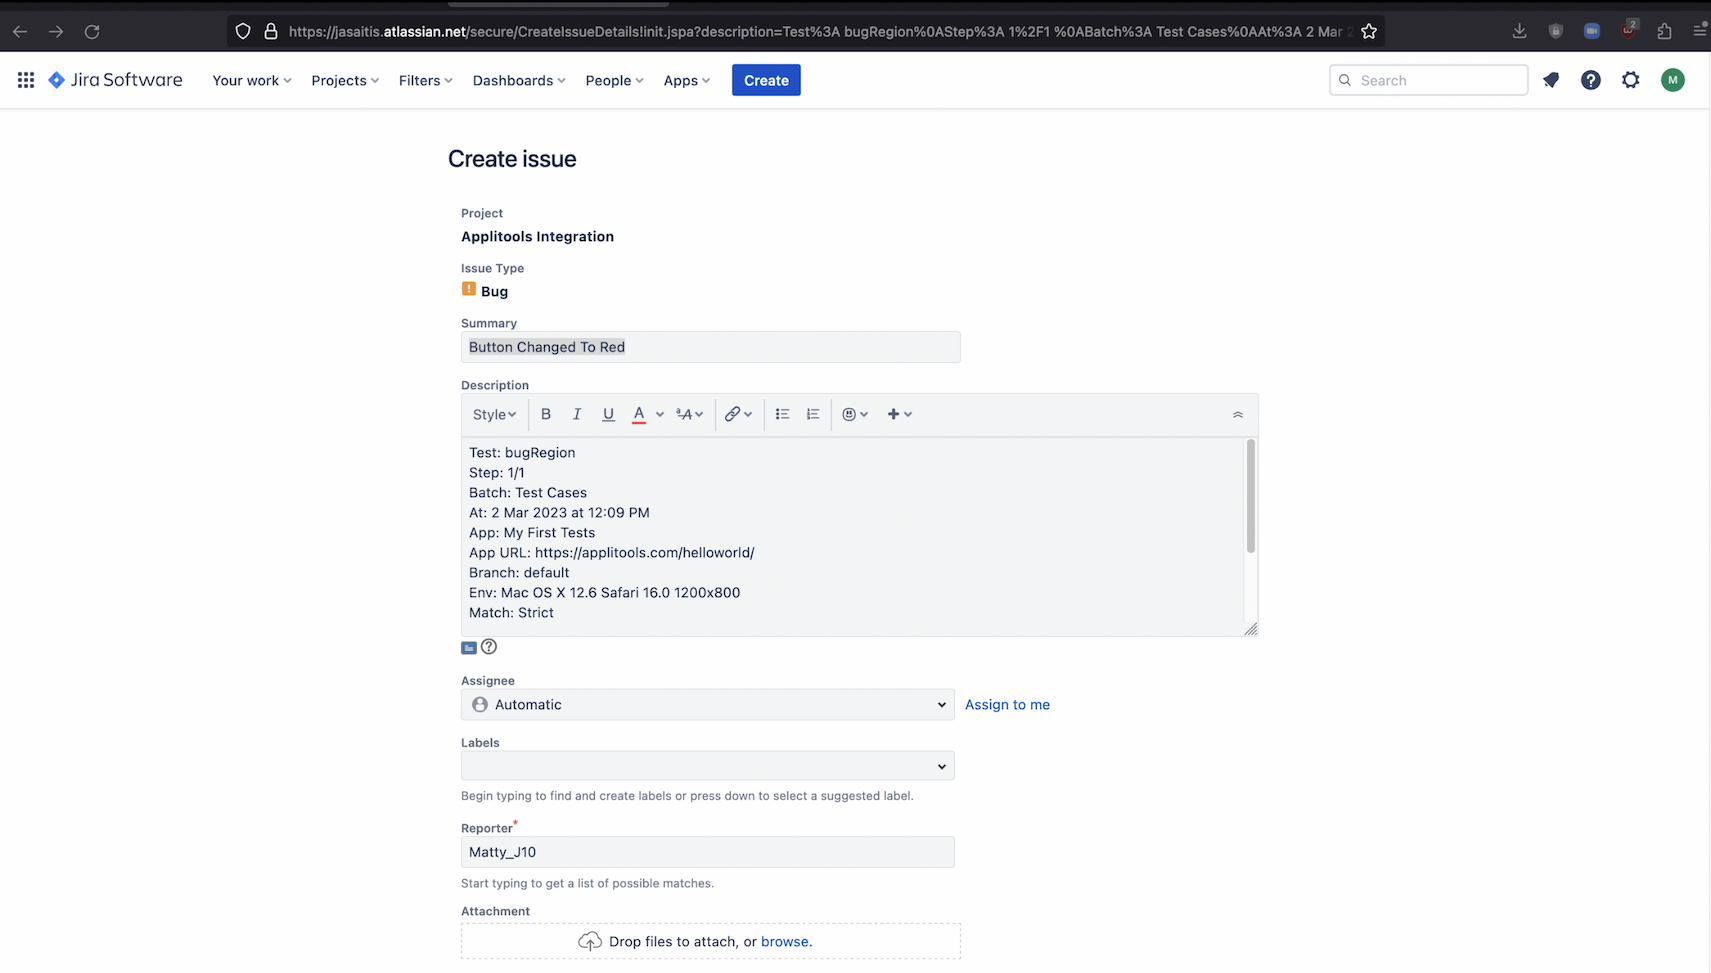Click the 'Batch: Test Cases' line in description
Viewport: 1711px width, 973px height.
click(528, 492)
